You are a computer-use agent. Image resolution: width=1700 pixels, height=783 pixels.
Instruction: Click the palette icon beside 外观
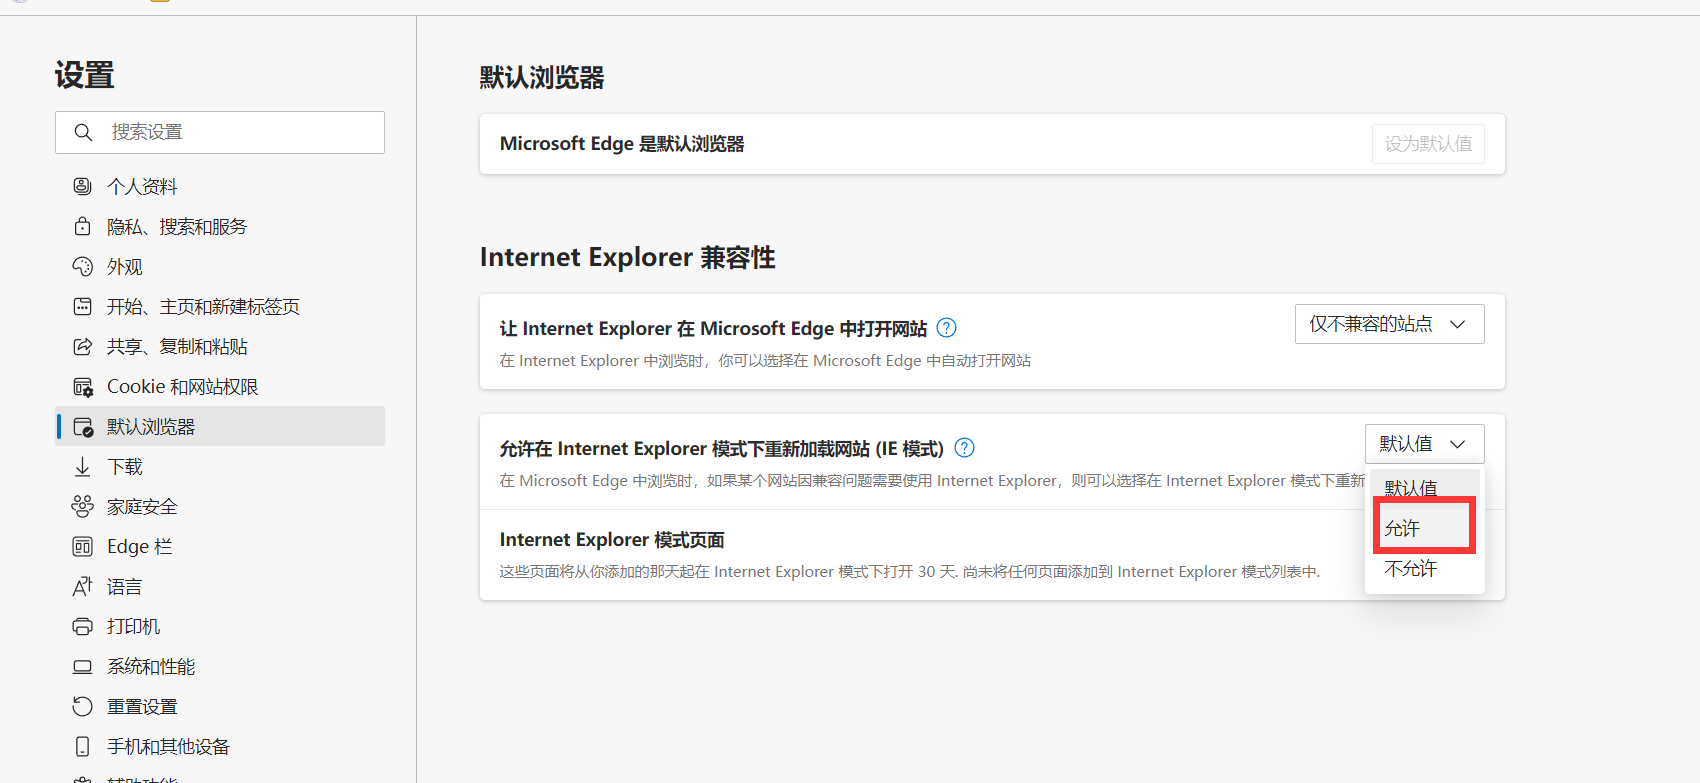(83, 266)
